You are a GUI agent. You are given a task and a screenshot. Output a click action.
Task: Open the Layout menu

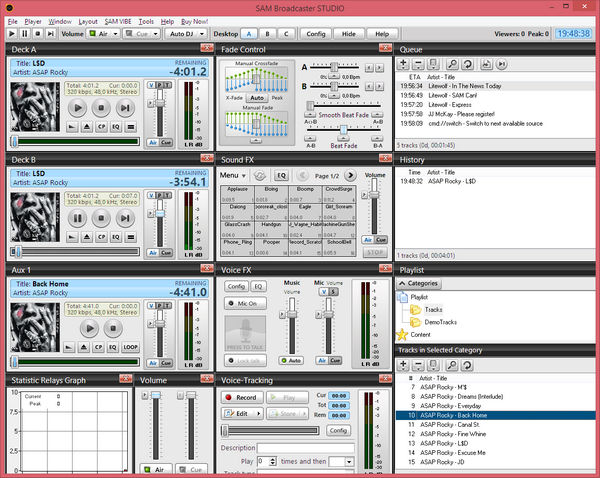pos(87,20)
